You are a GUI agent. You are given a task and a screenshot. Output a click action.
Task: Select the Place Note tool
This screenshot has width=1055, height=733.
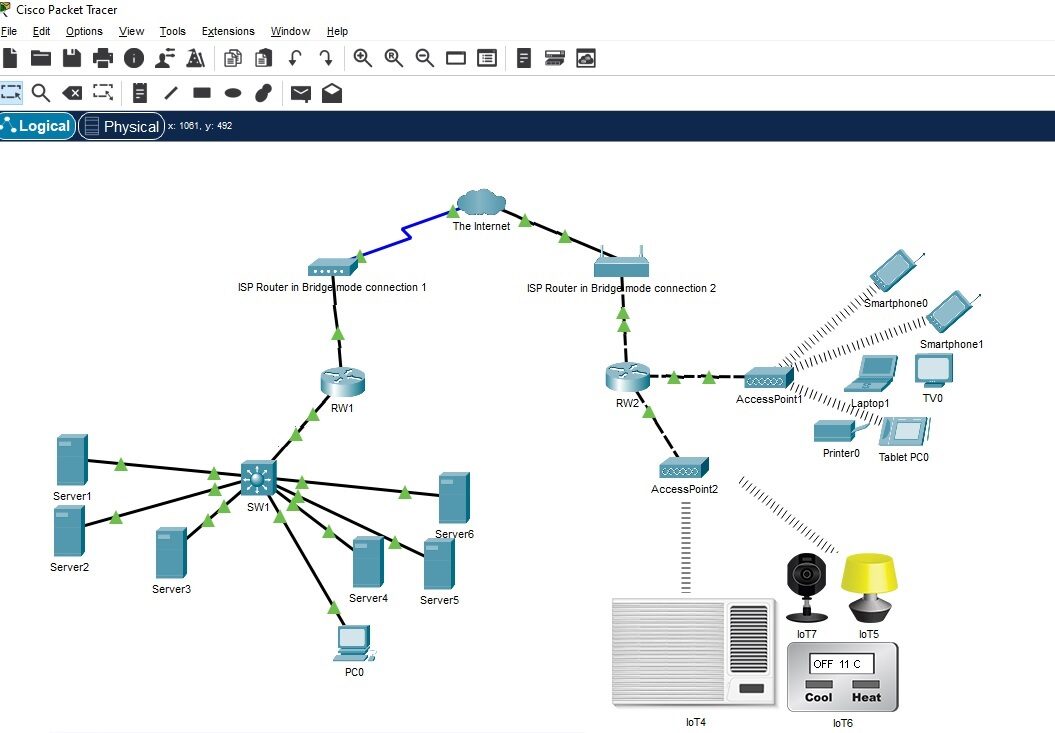tap(140, 93)
